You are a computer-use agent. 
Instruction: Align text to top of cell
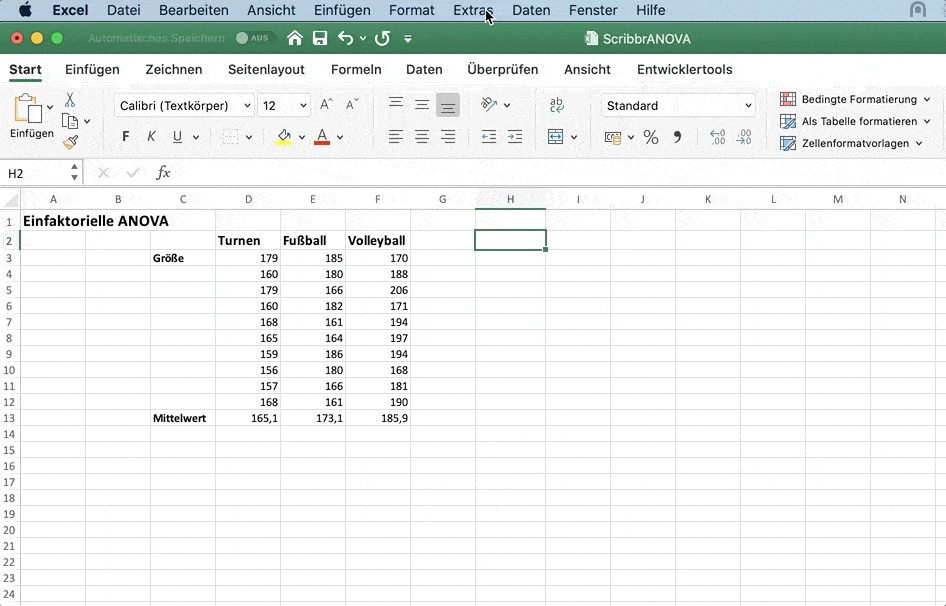(x=396, y=105)
